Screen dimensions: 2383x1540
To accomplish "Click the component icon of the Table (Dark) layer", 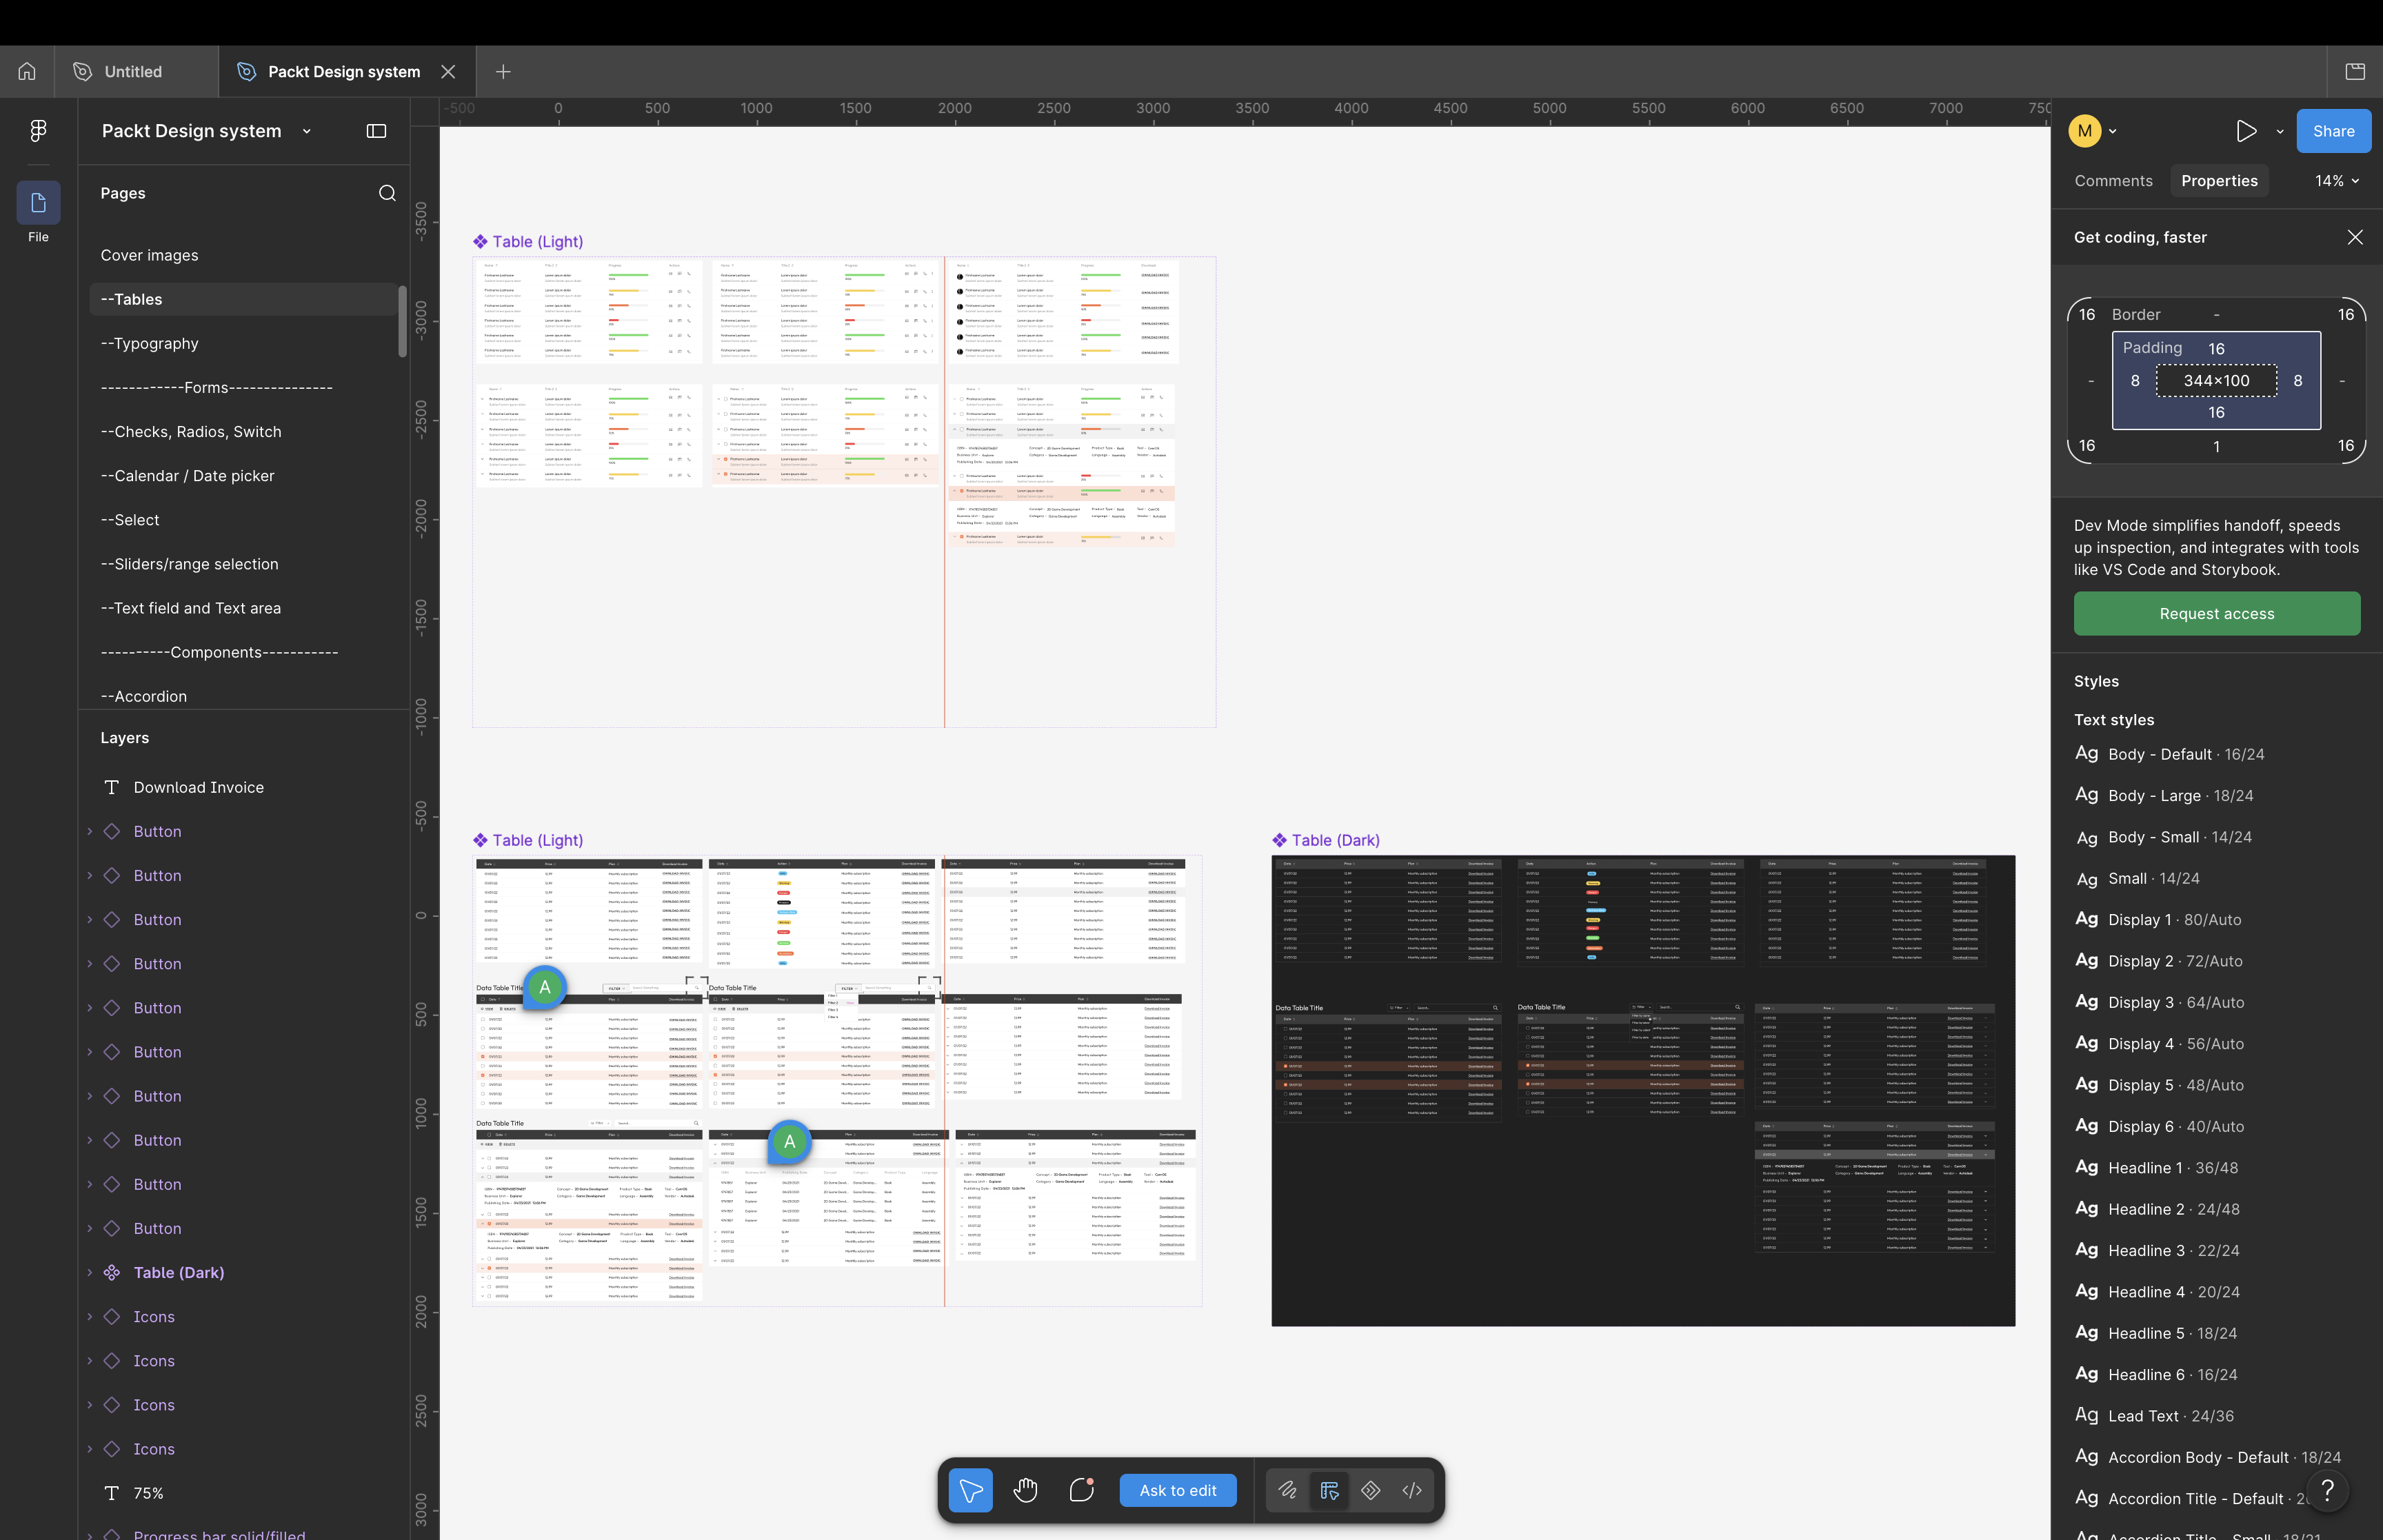I will click(x=112, y=1272).
